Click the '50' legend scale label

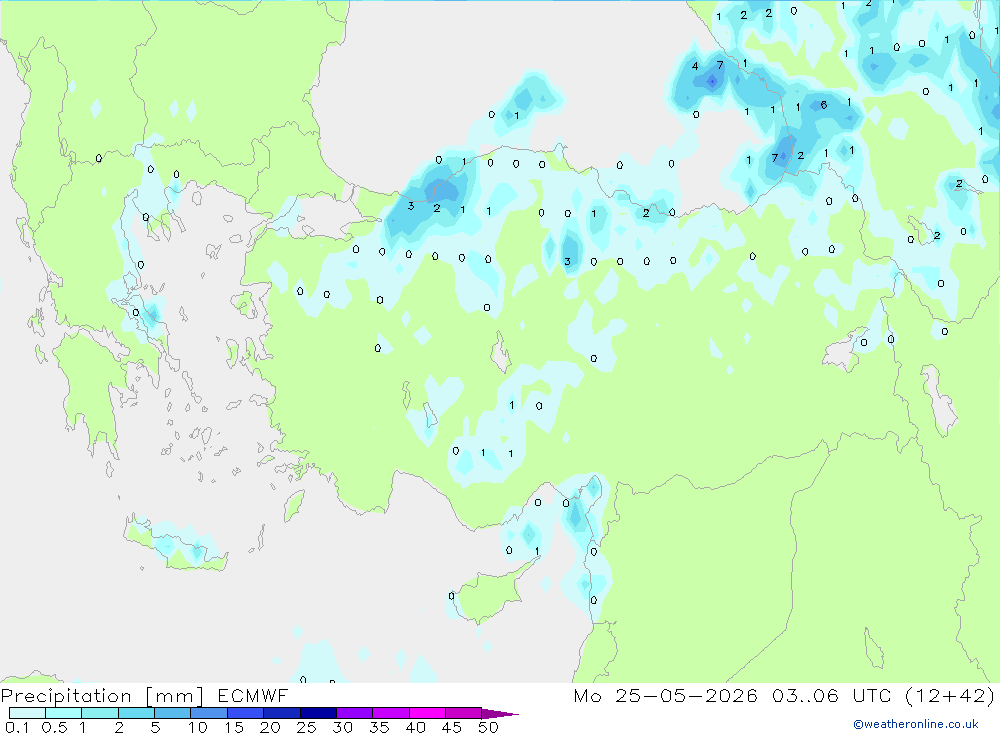click(x=488, y=727)
